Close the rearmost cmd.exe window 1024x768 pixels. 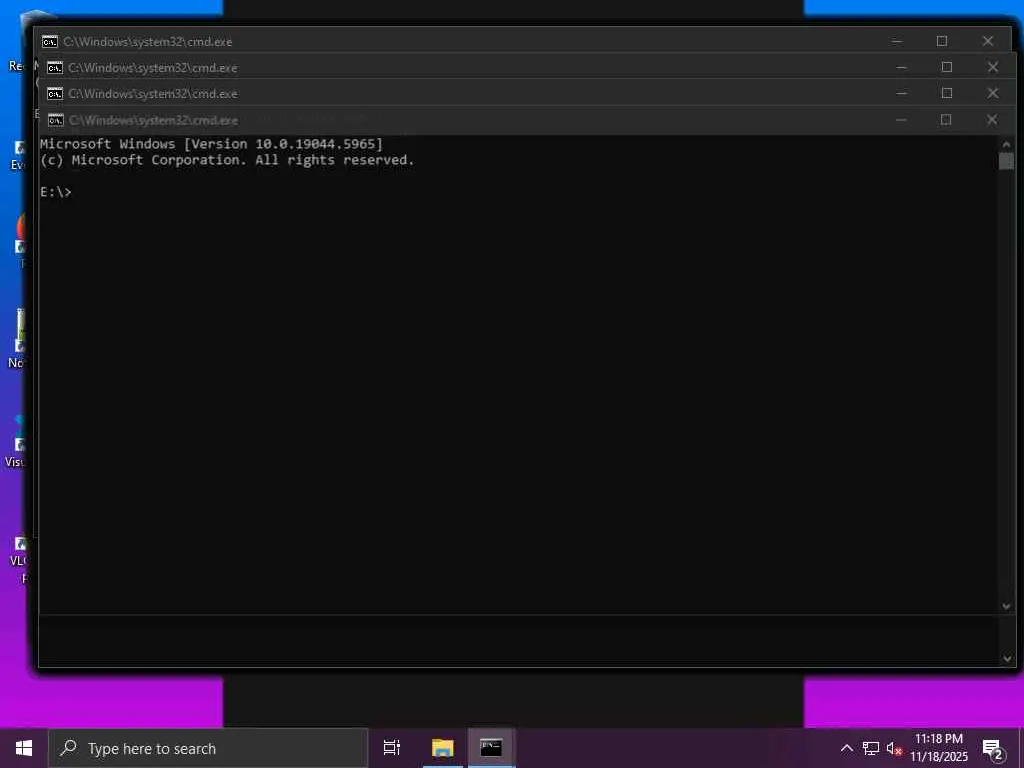(x=987, y=41)
